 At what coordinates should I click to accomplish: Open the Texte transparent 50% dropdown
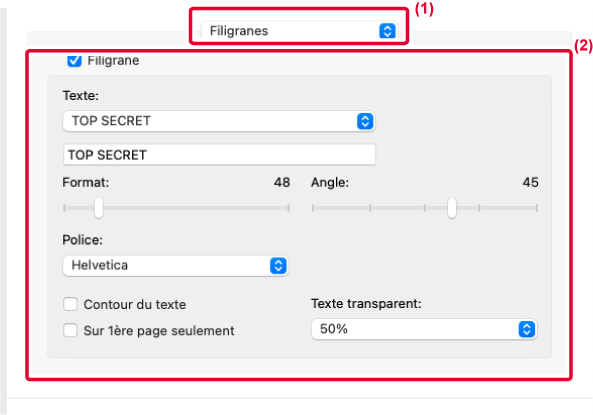coord(424,329)
